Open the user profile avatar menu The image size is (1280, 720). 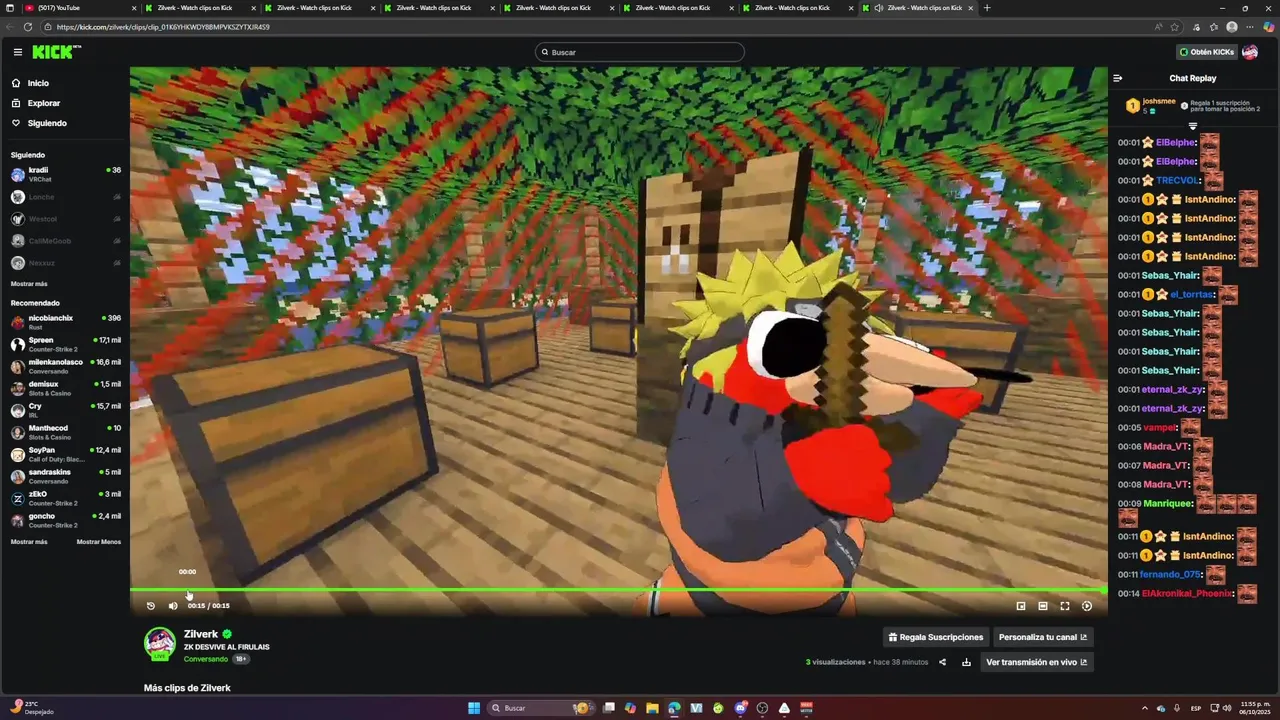coord(1250,52)
